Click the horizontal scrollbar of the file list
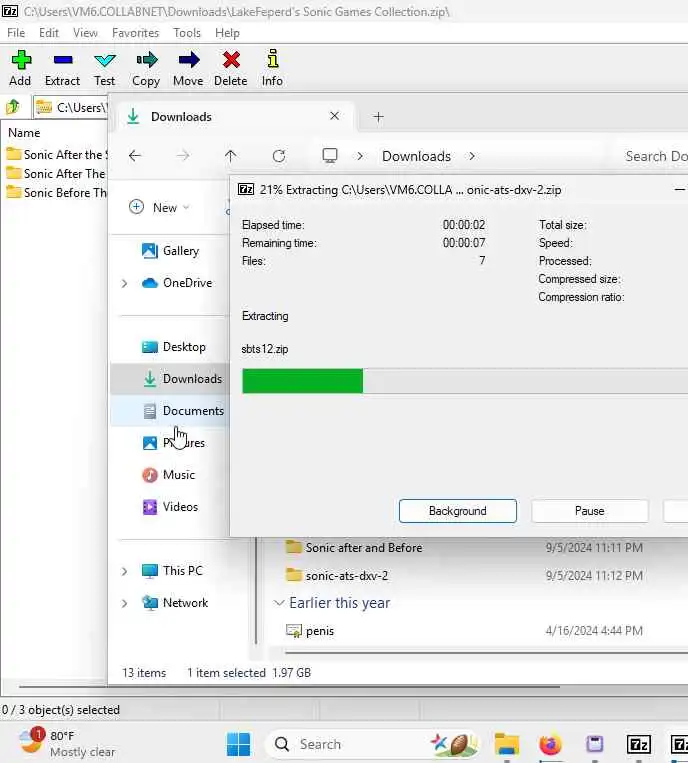The image size is (688, 763). [x=487, y=653]
